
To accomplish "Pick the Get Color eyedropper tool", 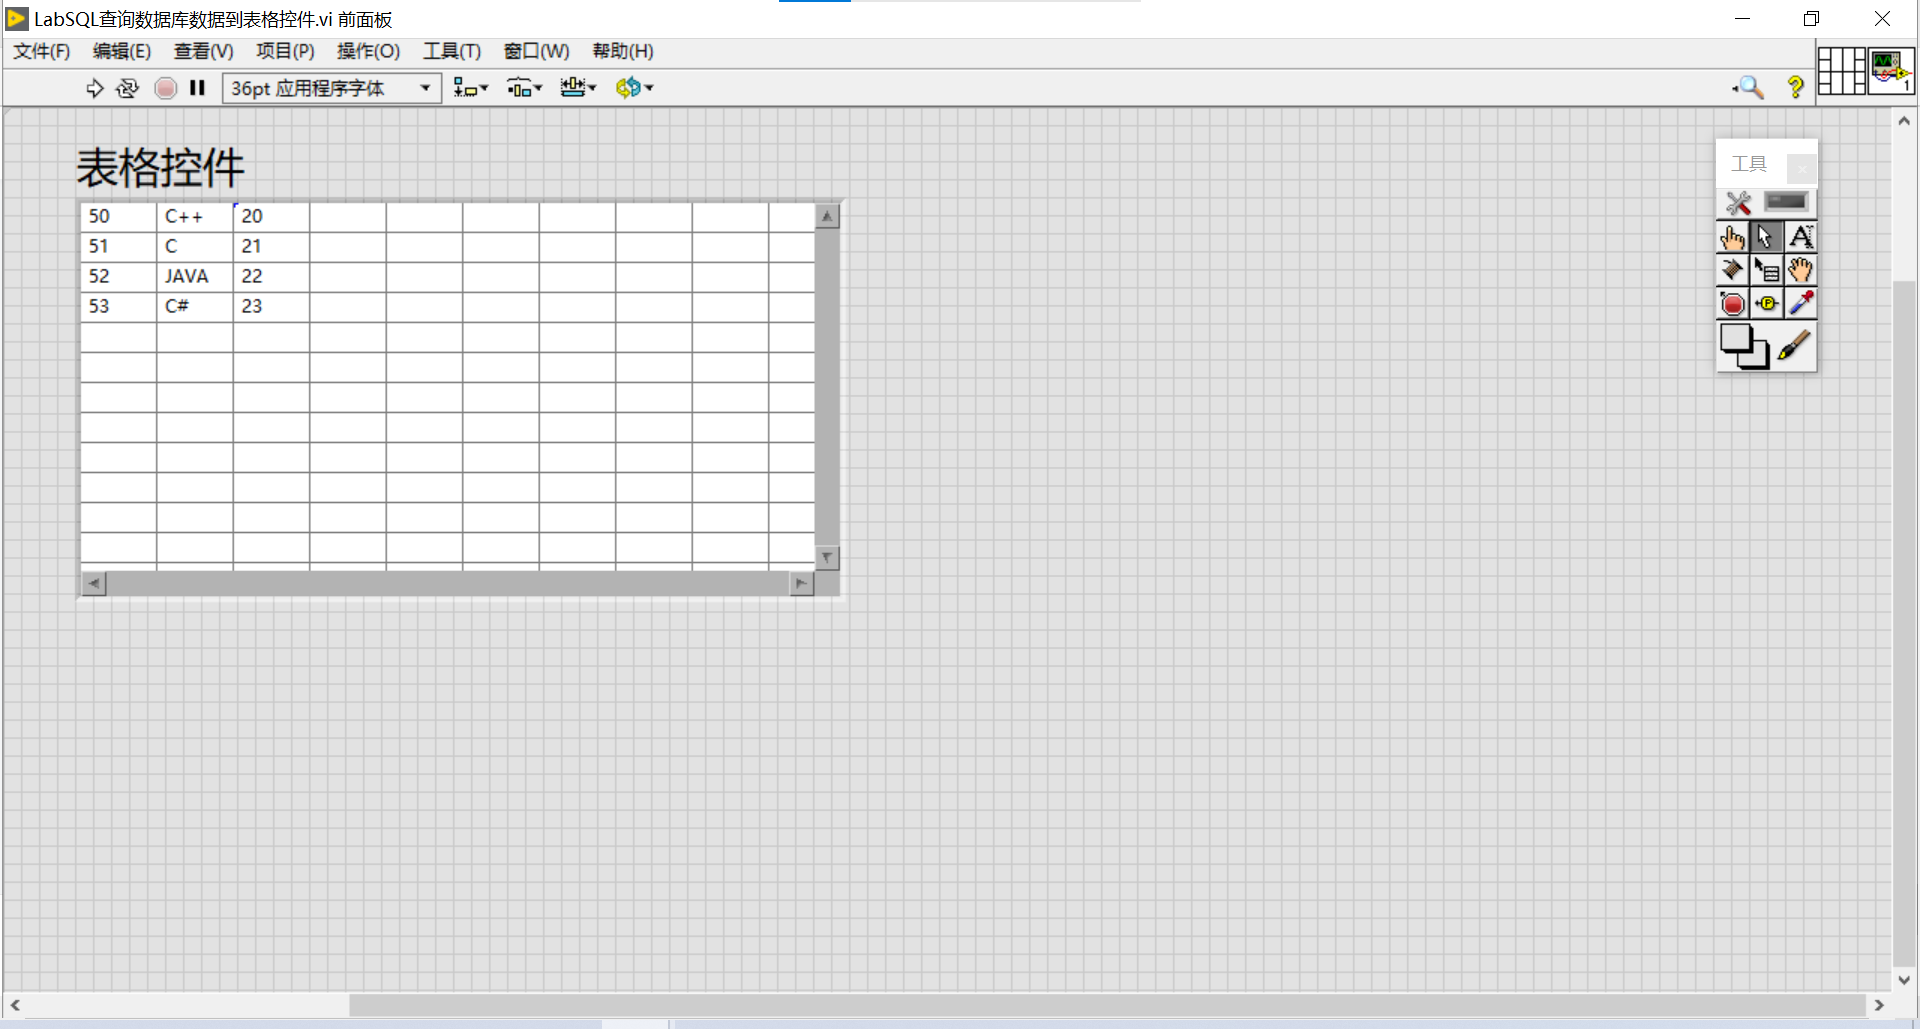I will (1801, 303).
